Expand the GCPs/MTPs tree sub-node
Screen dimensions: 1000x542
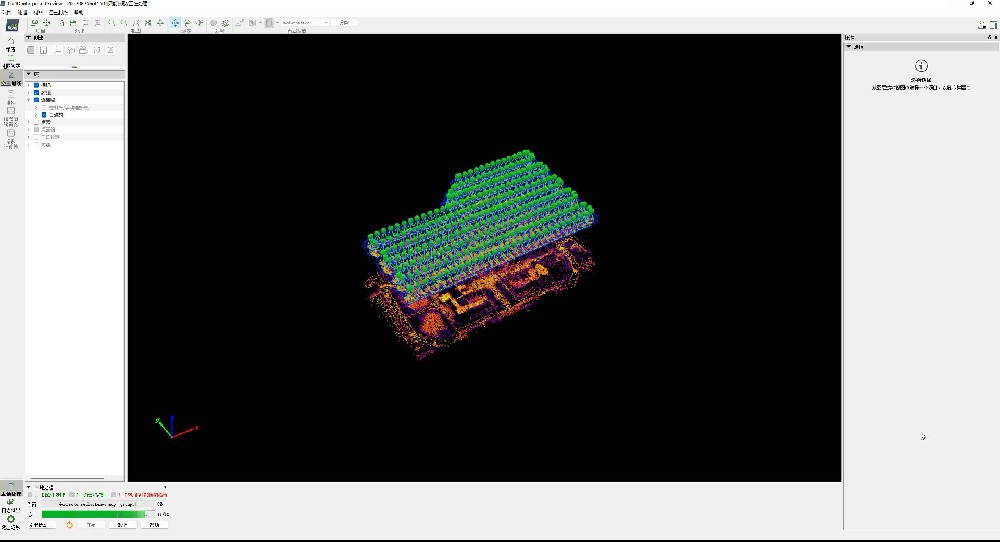pos(36,107)
